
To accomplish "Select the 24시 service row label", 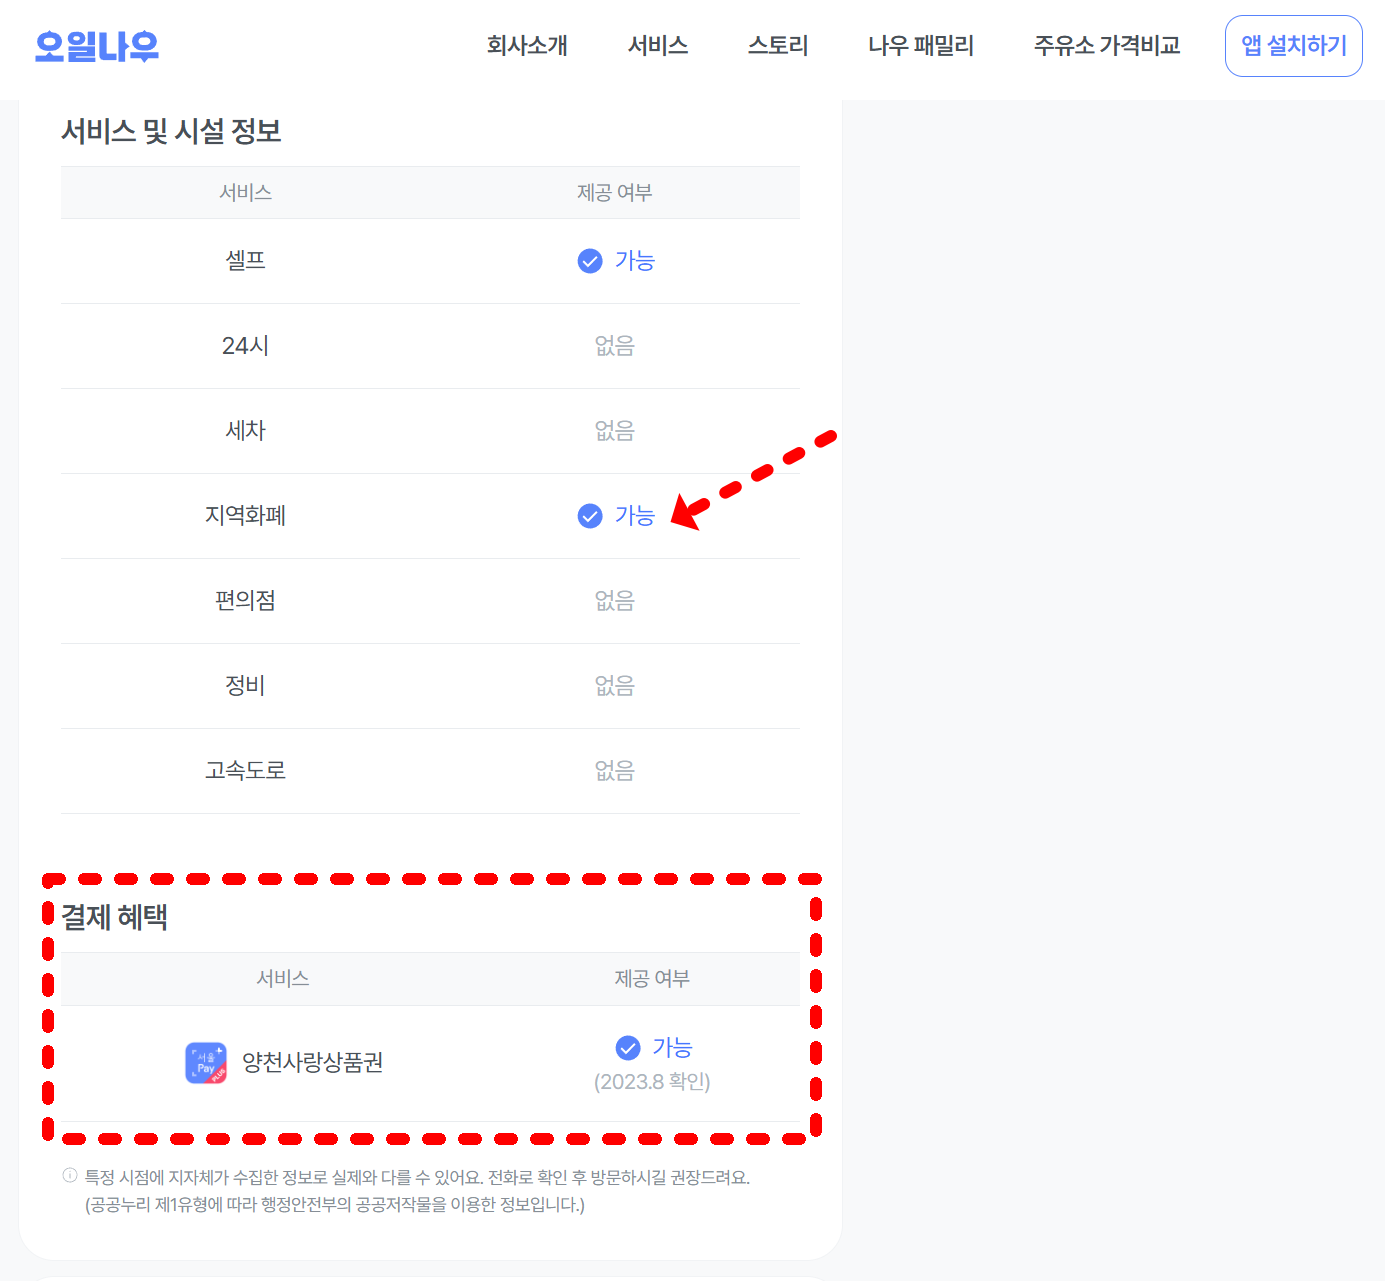I will point(245,346).
